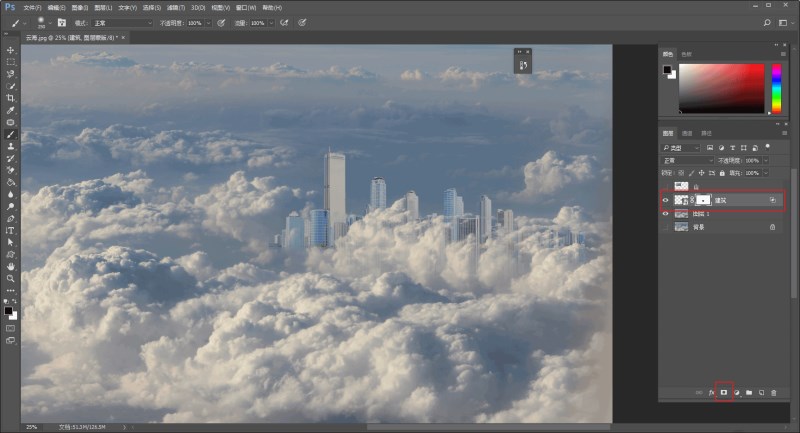
Task: Switch to the 通道 panel tab
Action: pyautogui.click(x=687, y=133)
